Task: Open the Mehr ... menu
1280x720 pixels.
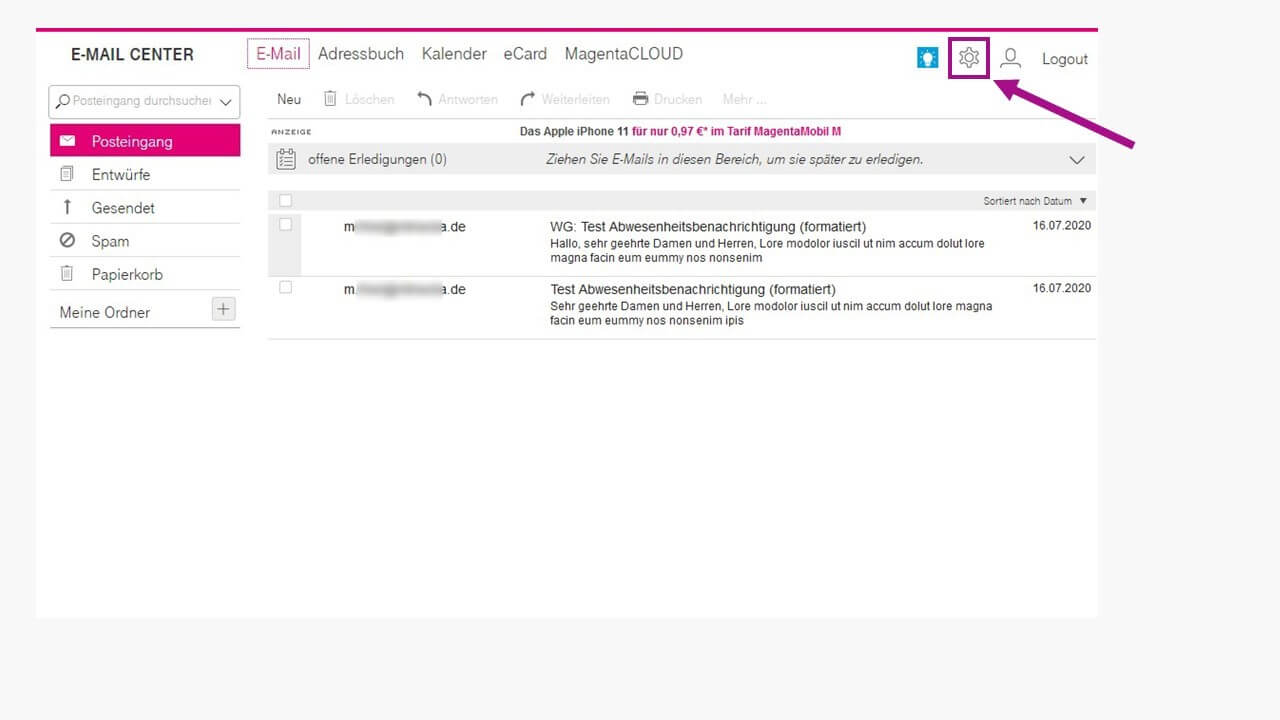Action: pyautogui.click(x=744, y=99)
